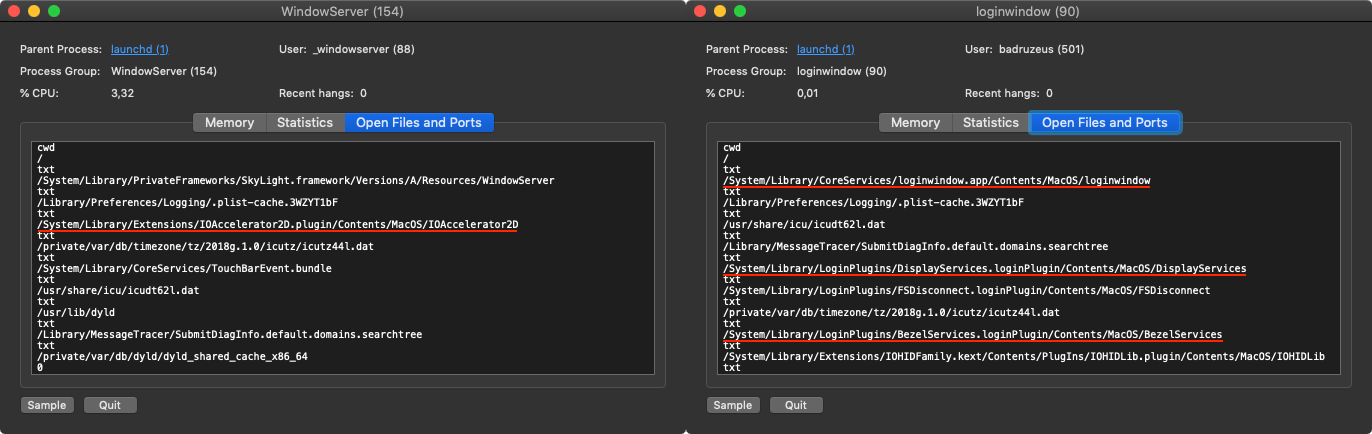Screen dimensions: 1372x434
Task: Click the loginwindow (90) window title
Action: tap(1028, 11)
